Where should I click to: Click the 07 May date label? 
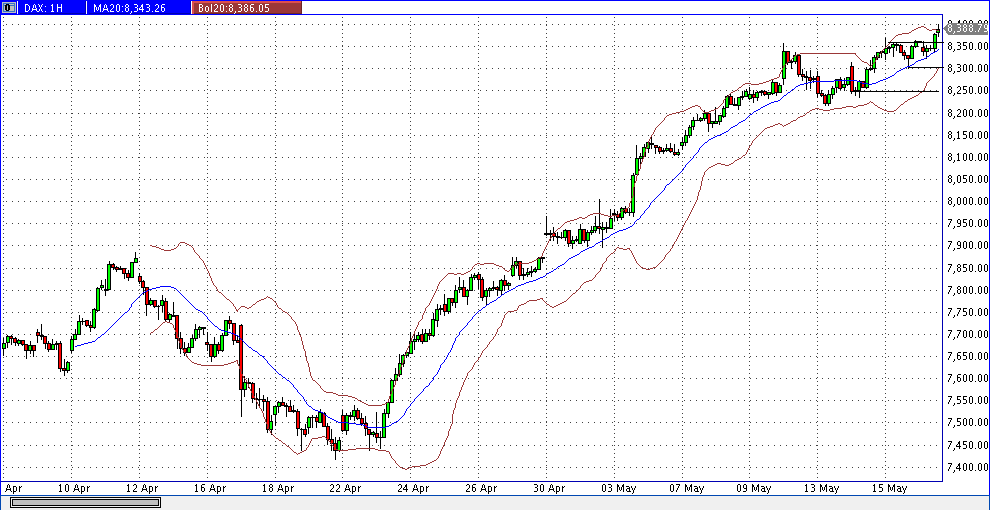point(686,488)
